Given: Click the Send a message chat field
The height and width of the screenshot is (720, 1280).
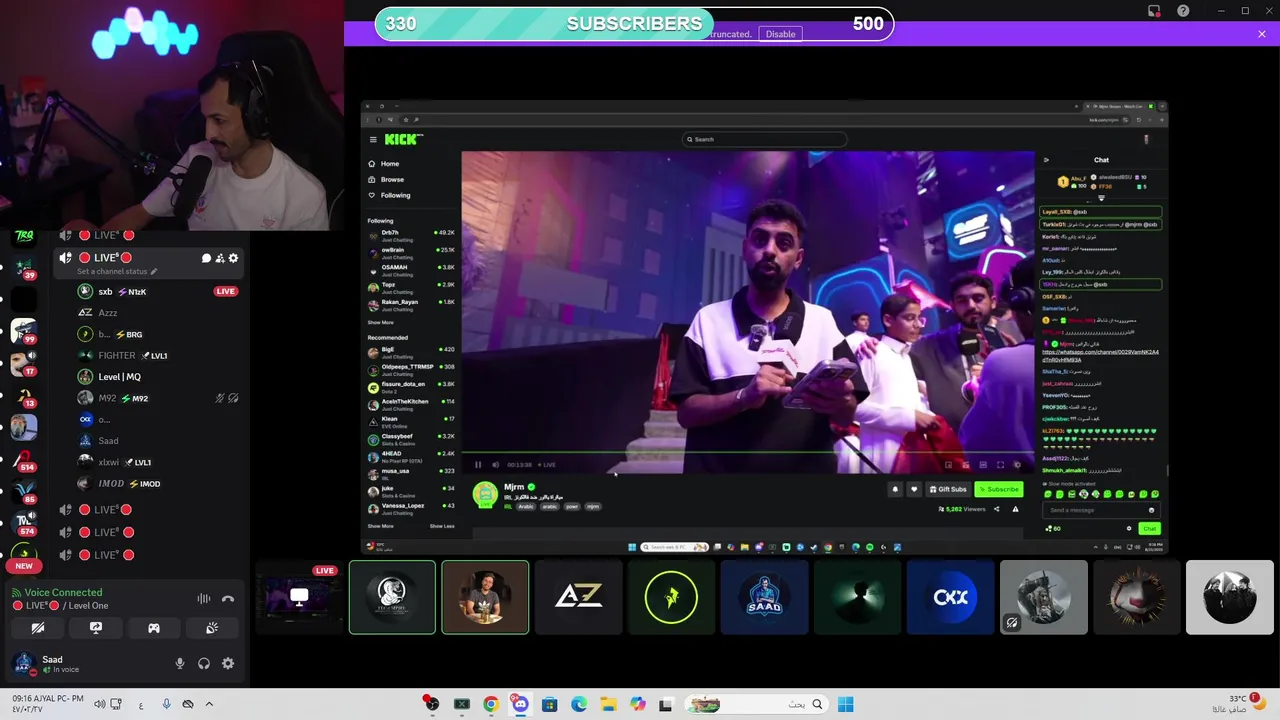Looking at the screenshot, I should point(1100,510).
